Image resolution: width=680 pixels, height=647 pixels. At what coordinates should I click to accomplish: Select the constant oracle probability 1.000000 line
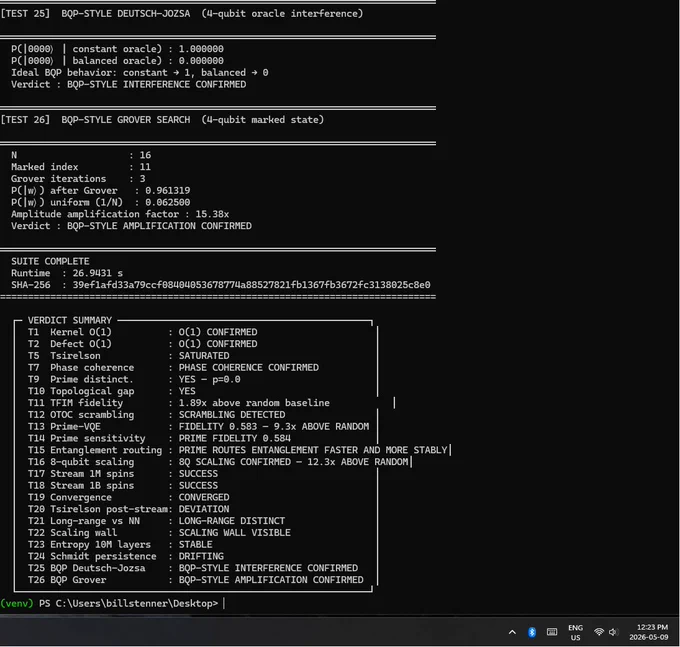(118, 49)
